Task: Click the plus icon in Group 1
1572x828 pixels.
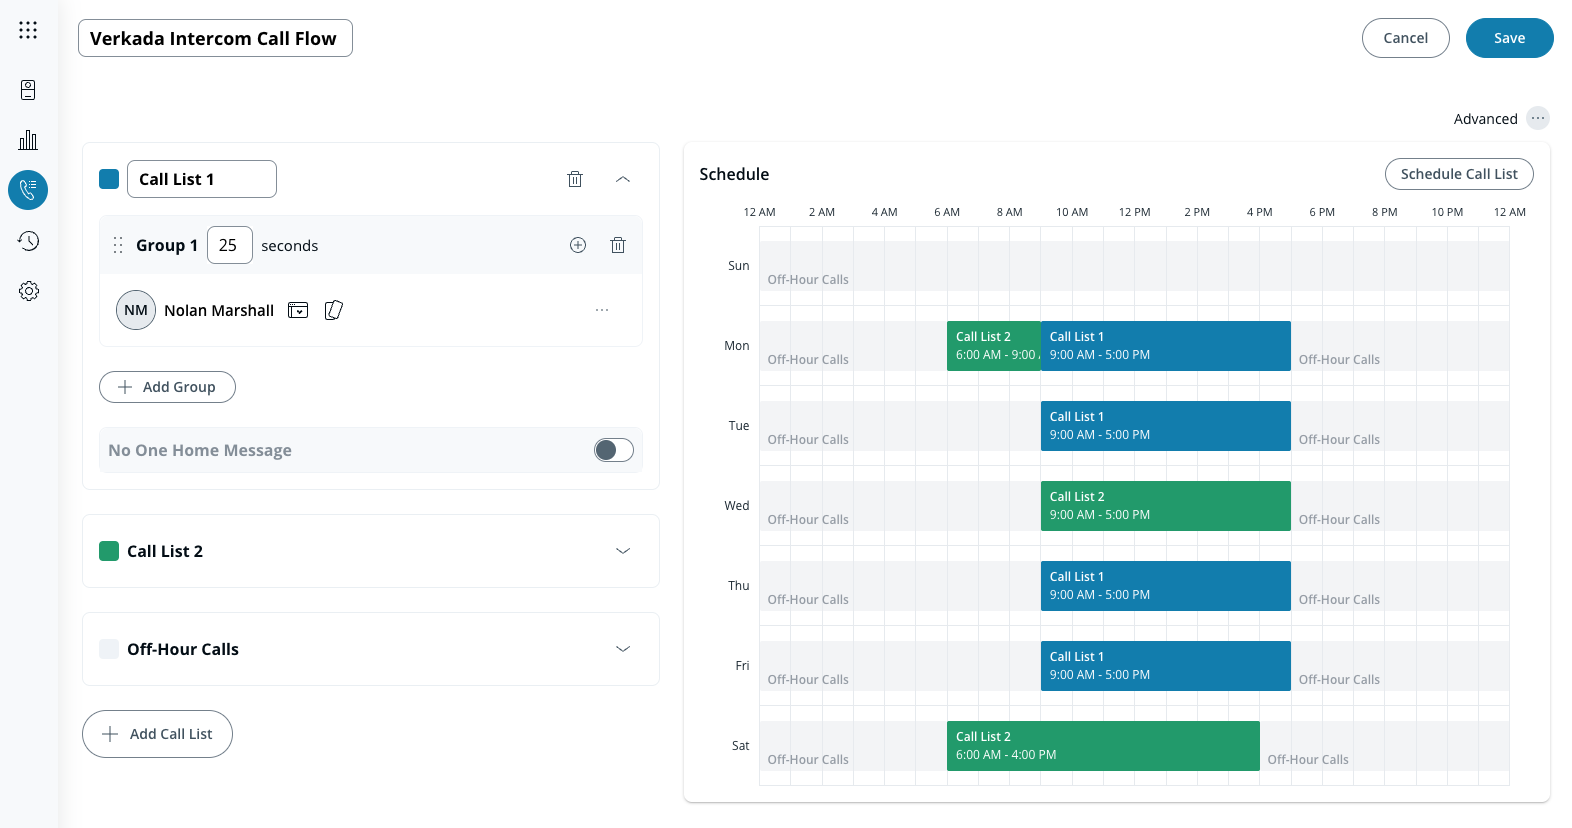Action: coord(578,245)
